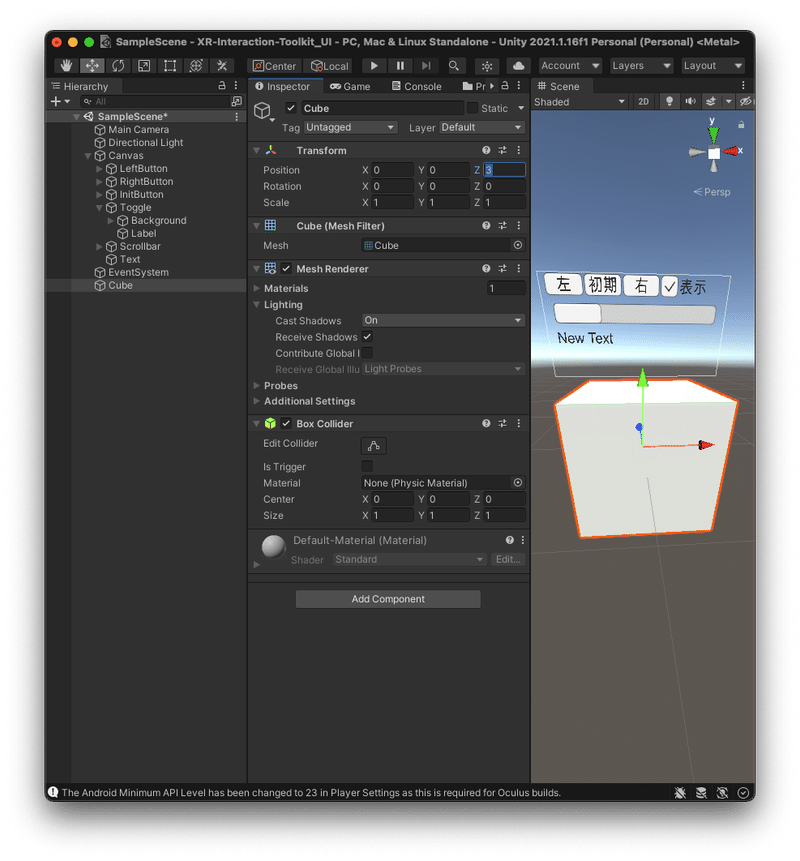Open the Layout dropdown menu

(713, 65)
